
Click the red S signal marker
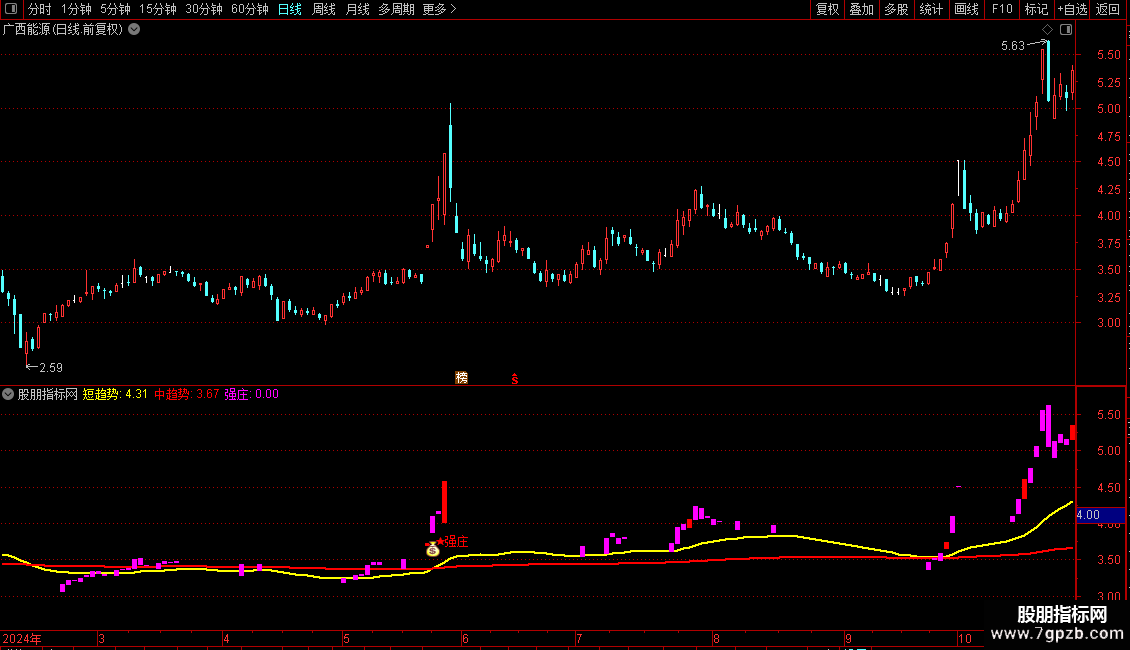point(515,379)
